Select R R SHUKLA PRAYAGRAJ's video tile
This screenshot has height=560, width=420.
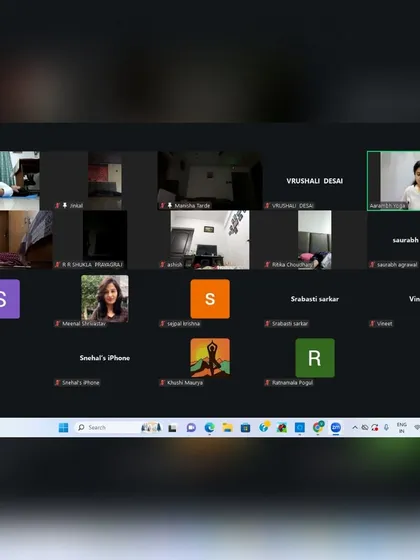click(105, 240)
